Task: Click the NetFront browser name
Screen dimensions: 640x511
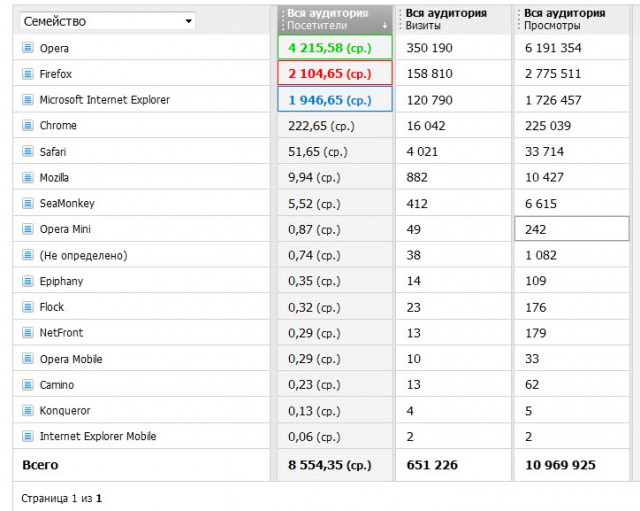Action: pyautogui.click(x=61, y=333)
